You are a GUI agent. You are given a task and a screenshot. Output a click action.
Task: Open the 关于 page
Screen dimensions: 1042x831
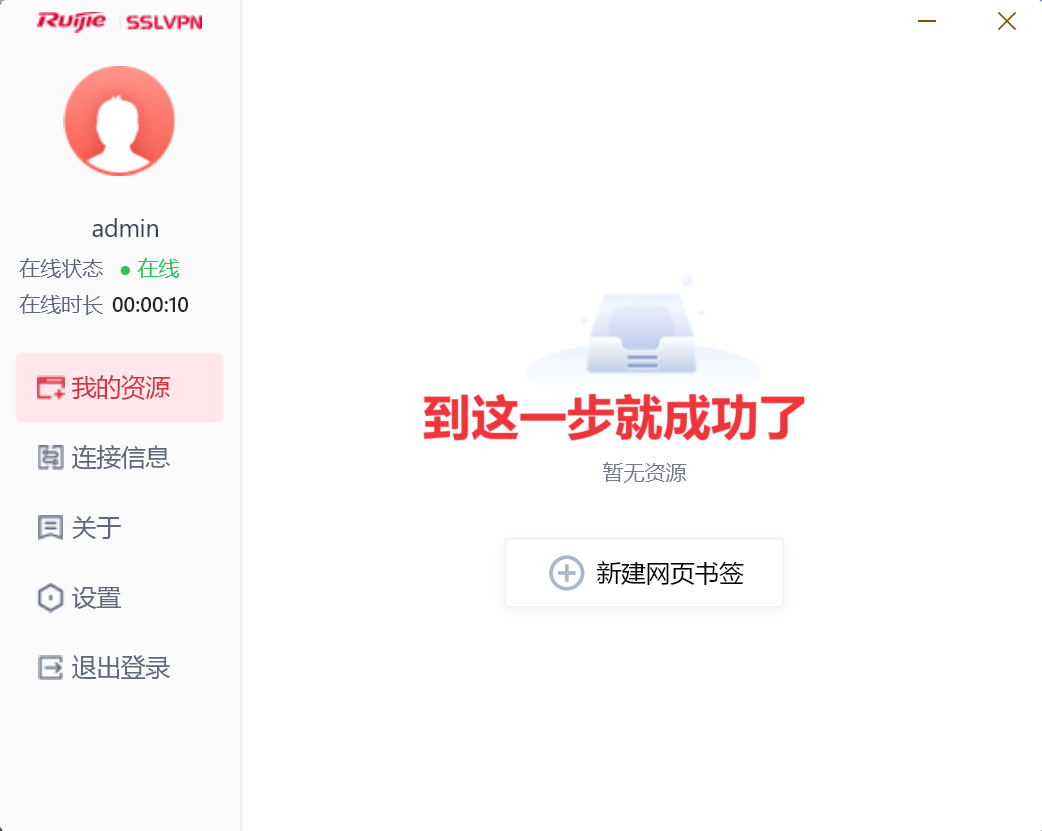pyautogui.click(x=119, y=528)
